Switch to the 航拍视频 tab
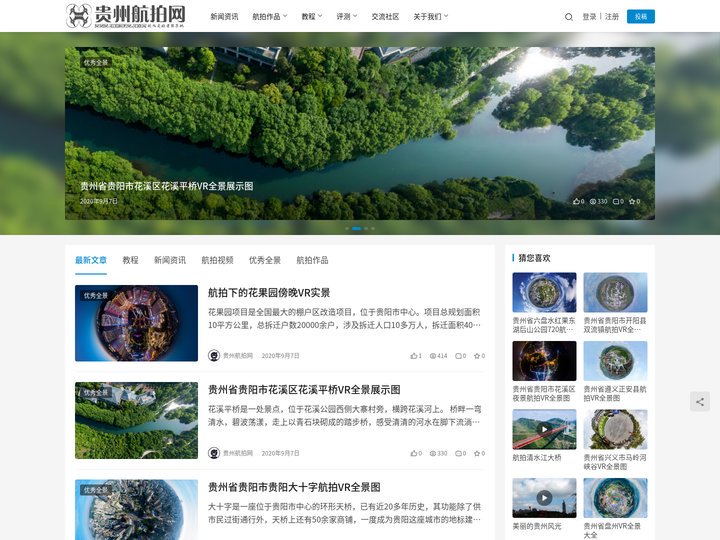This screenshot has width=720, height=540. point(217,260)
